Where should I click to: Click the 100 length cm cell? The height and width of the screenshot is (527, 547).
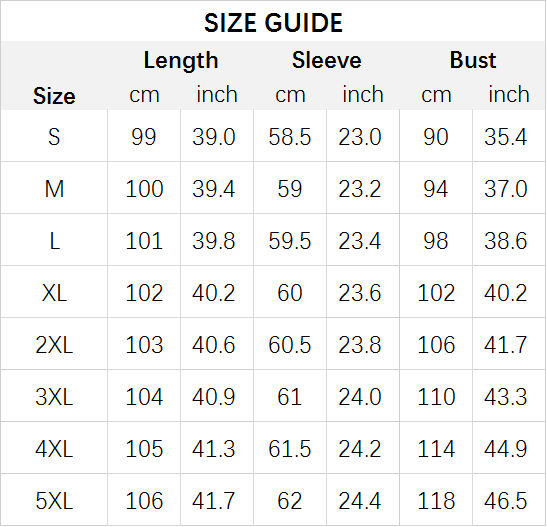[x=144, y=189]
